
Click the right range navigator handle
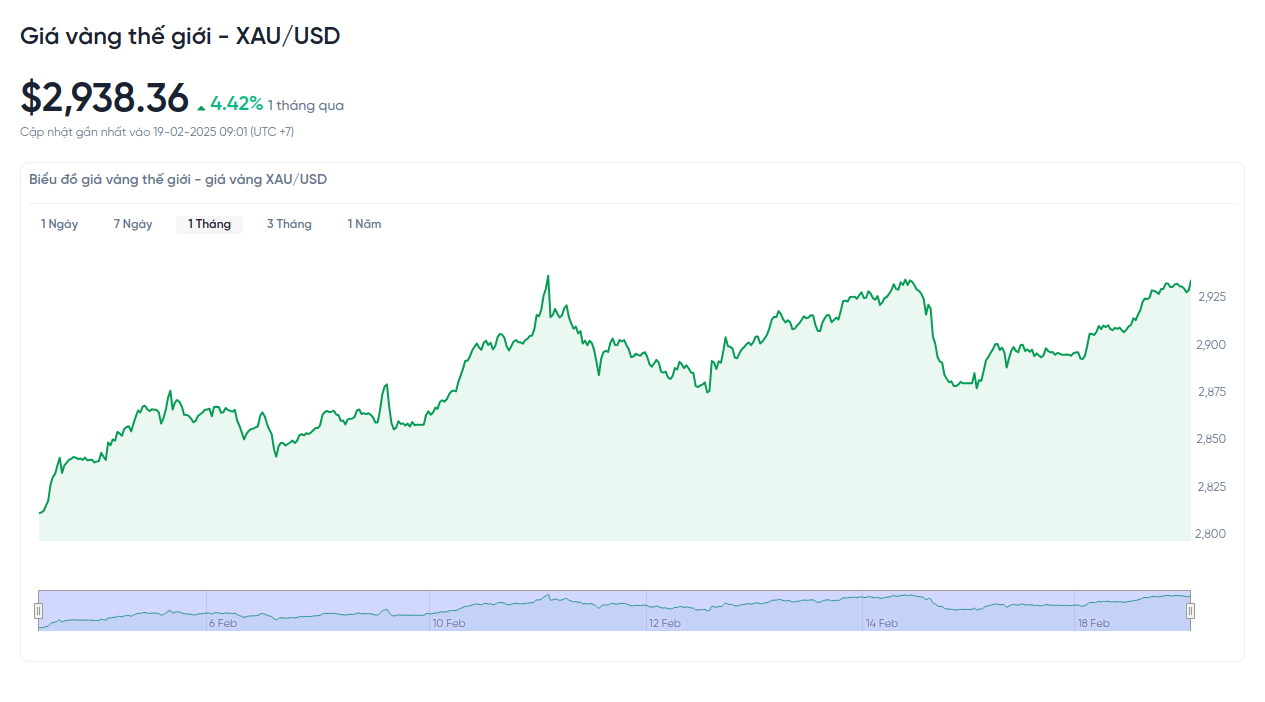[x=1191, y=611]
